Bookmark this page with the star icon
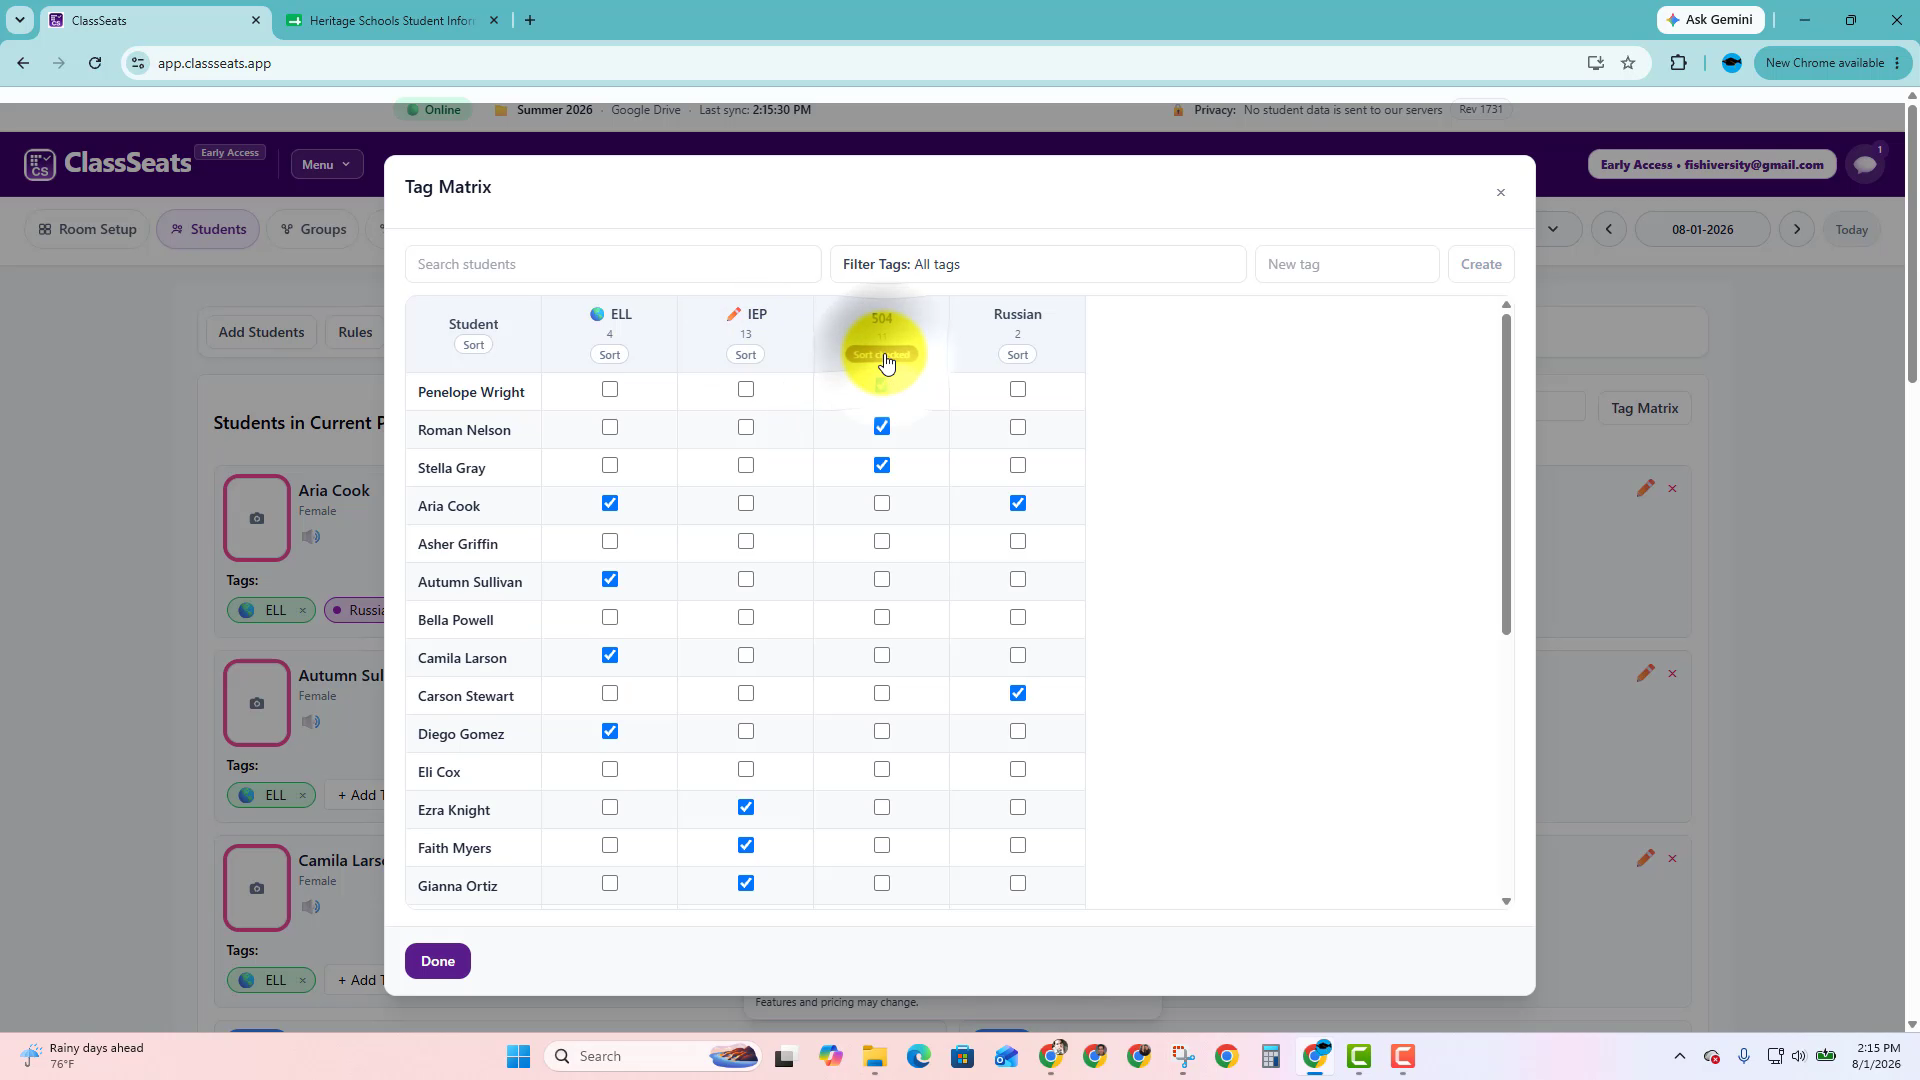The image size is (1920, 1080). [1628, 63]
